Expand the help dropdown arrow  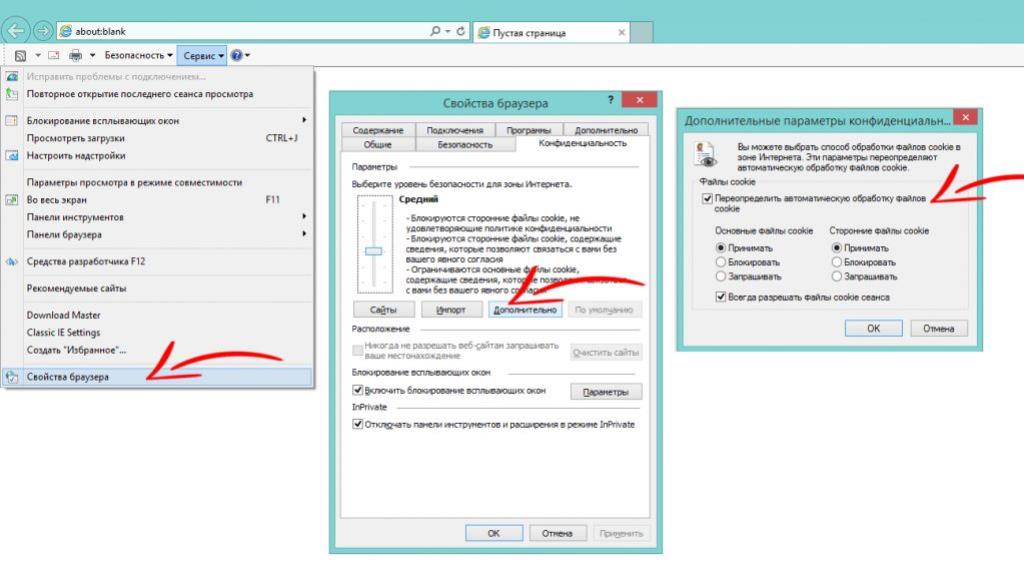click(x=248, y=56)
